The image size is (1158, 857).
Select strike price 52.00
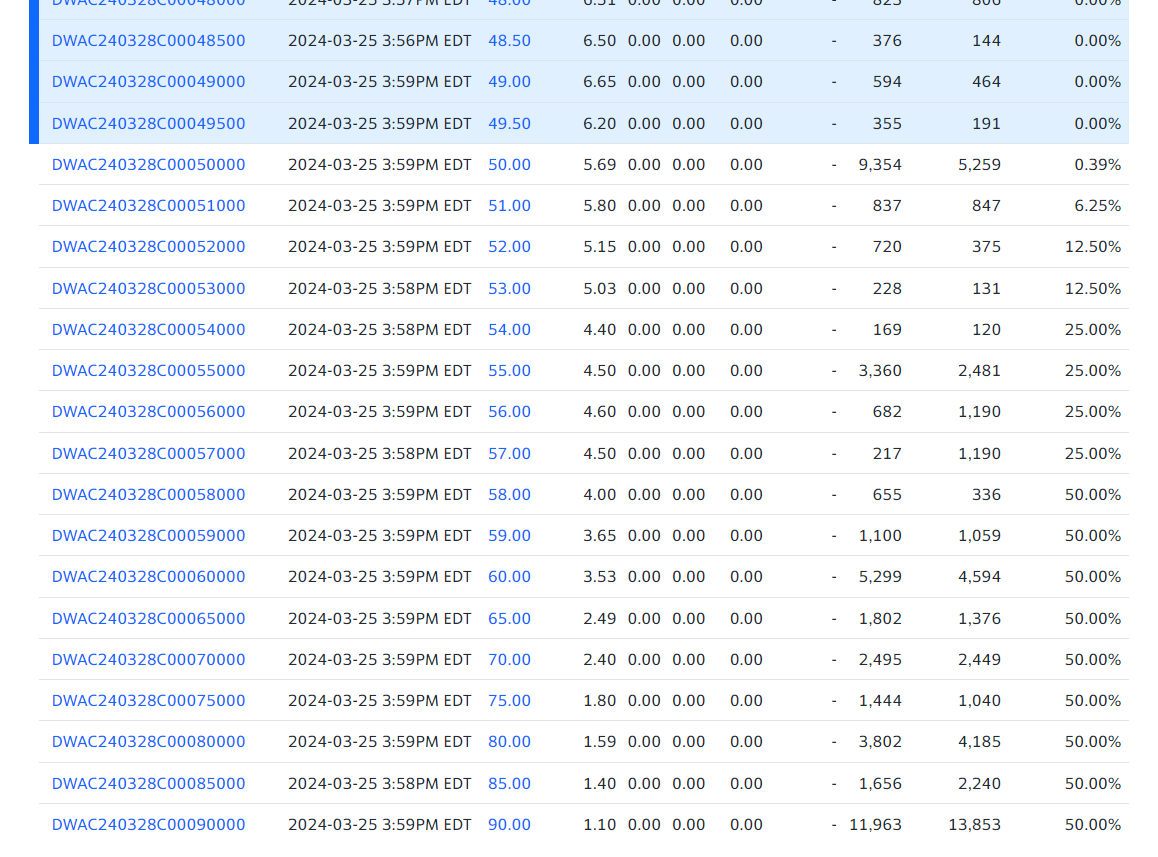click(x=509, y=247)
